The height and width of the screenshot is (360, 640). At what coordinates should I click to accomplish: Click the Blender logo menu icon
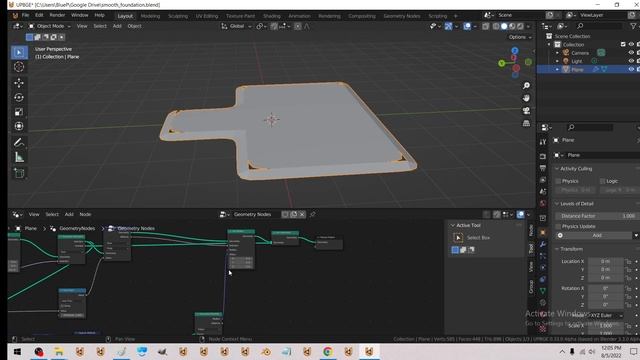point(15,16)
